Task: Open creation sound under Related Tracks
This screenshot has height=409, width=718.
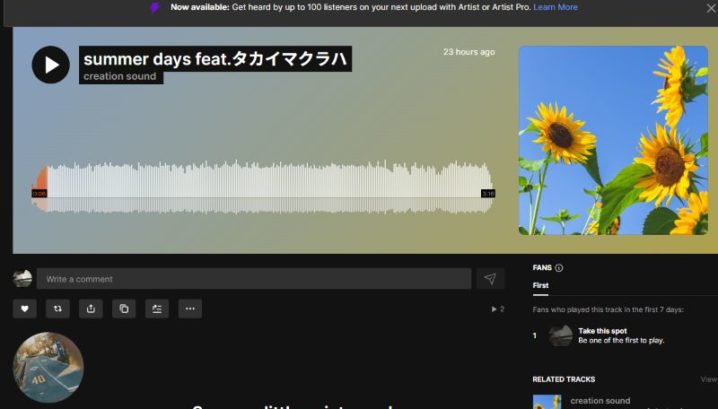Action: [x=600, y=401]
